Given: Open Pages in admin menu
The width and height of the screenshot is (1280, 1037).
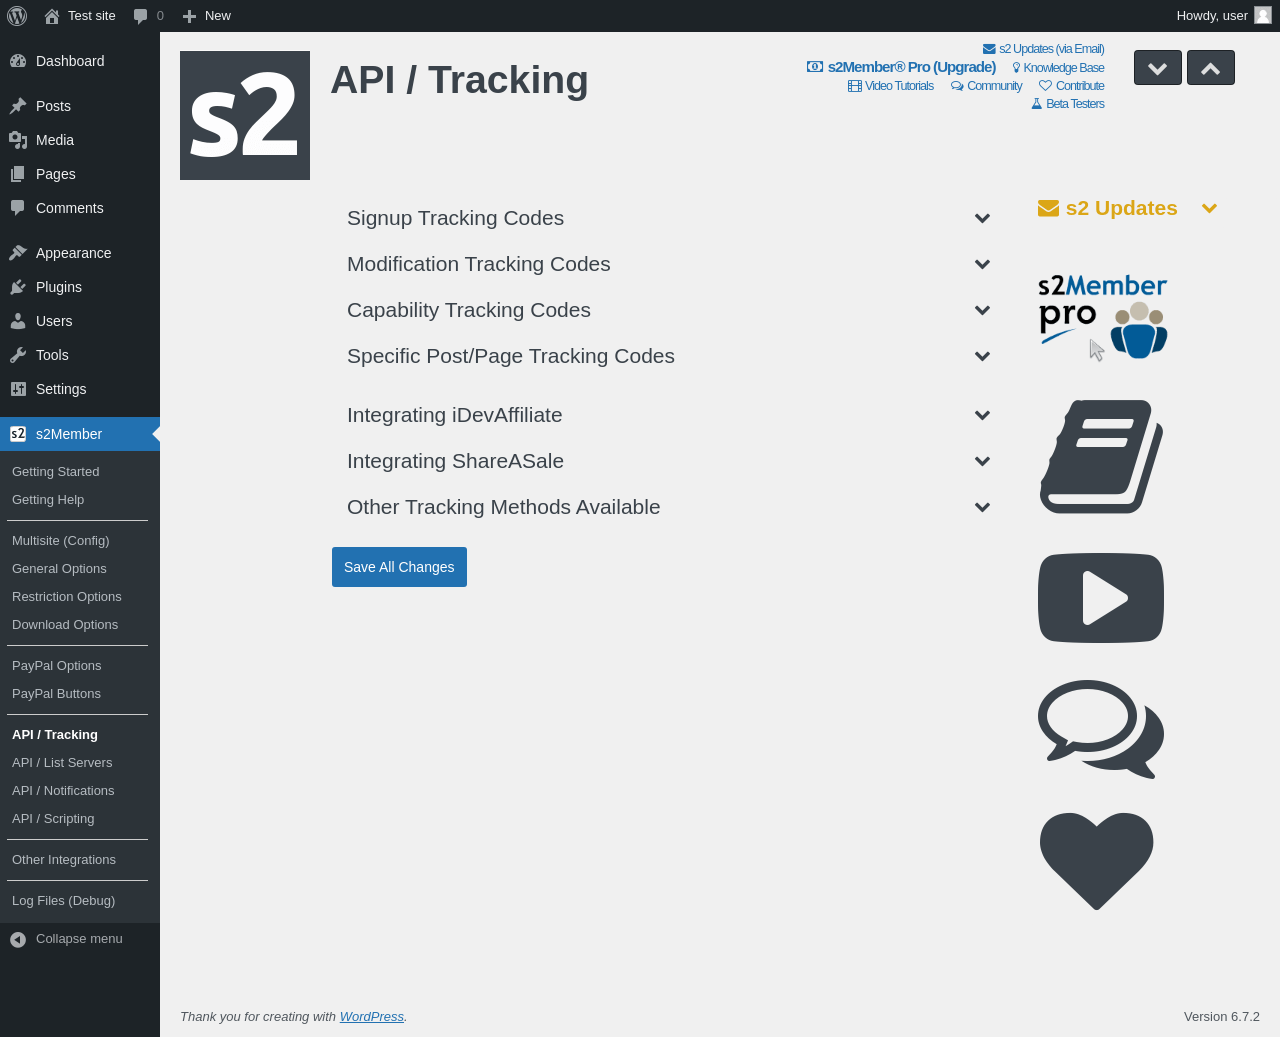Looking at the screenshot, I should tap(80, 174).
